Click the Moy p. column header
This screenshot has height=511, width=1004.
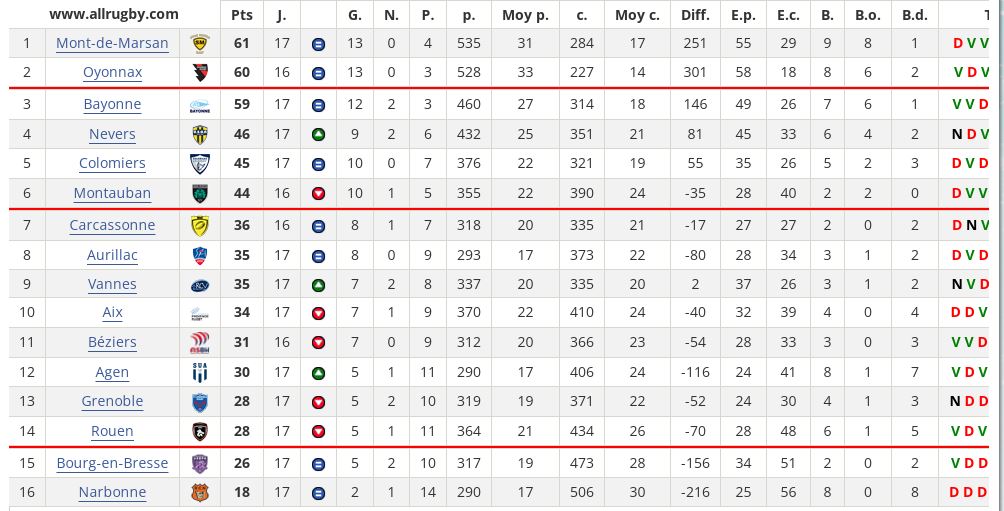click(526, 15)
